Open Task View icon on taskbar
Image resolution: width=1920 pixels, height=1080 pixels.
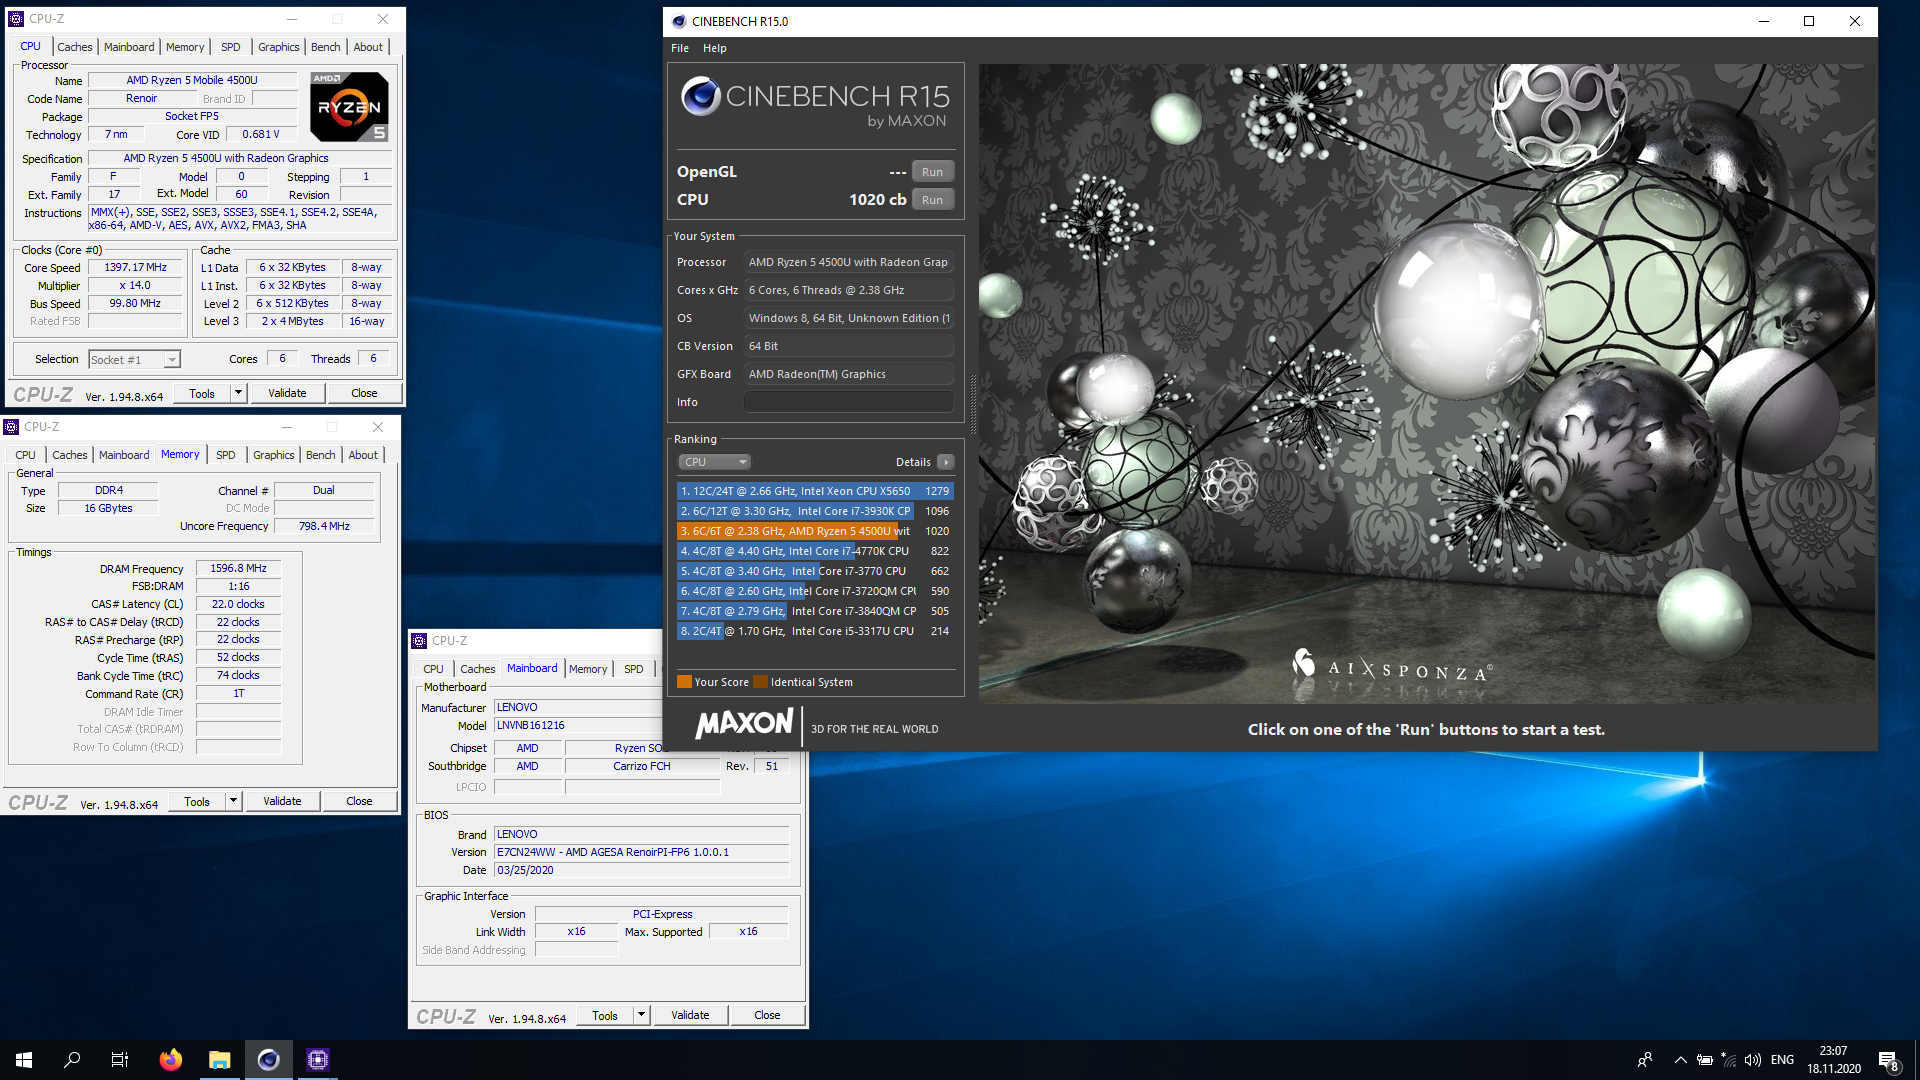click(x=120, y=1060)
